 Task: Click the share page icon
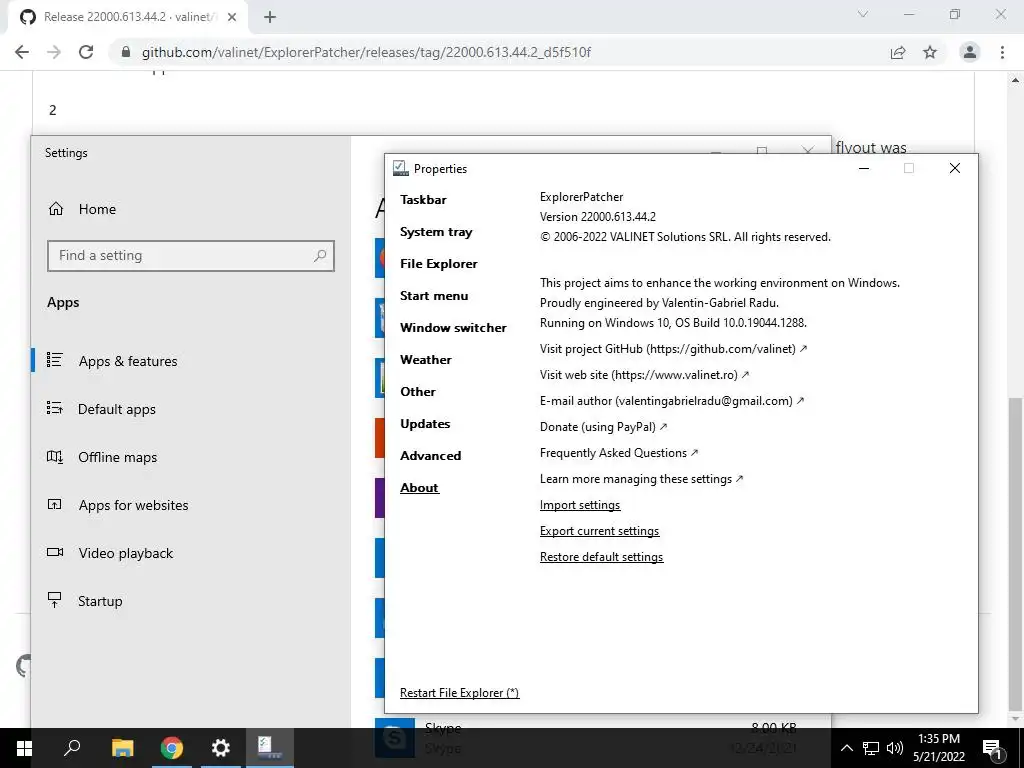898,52
